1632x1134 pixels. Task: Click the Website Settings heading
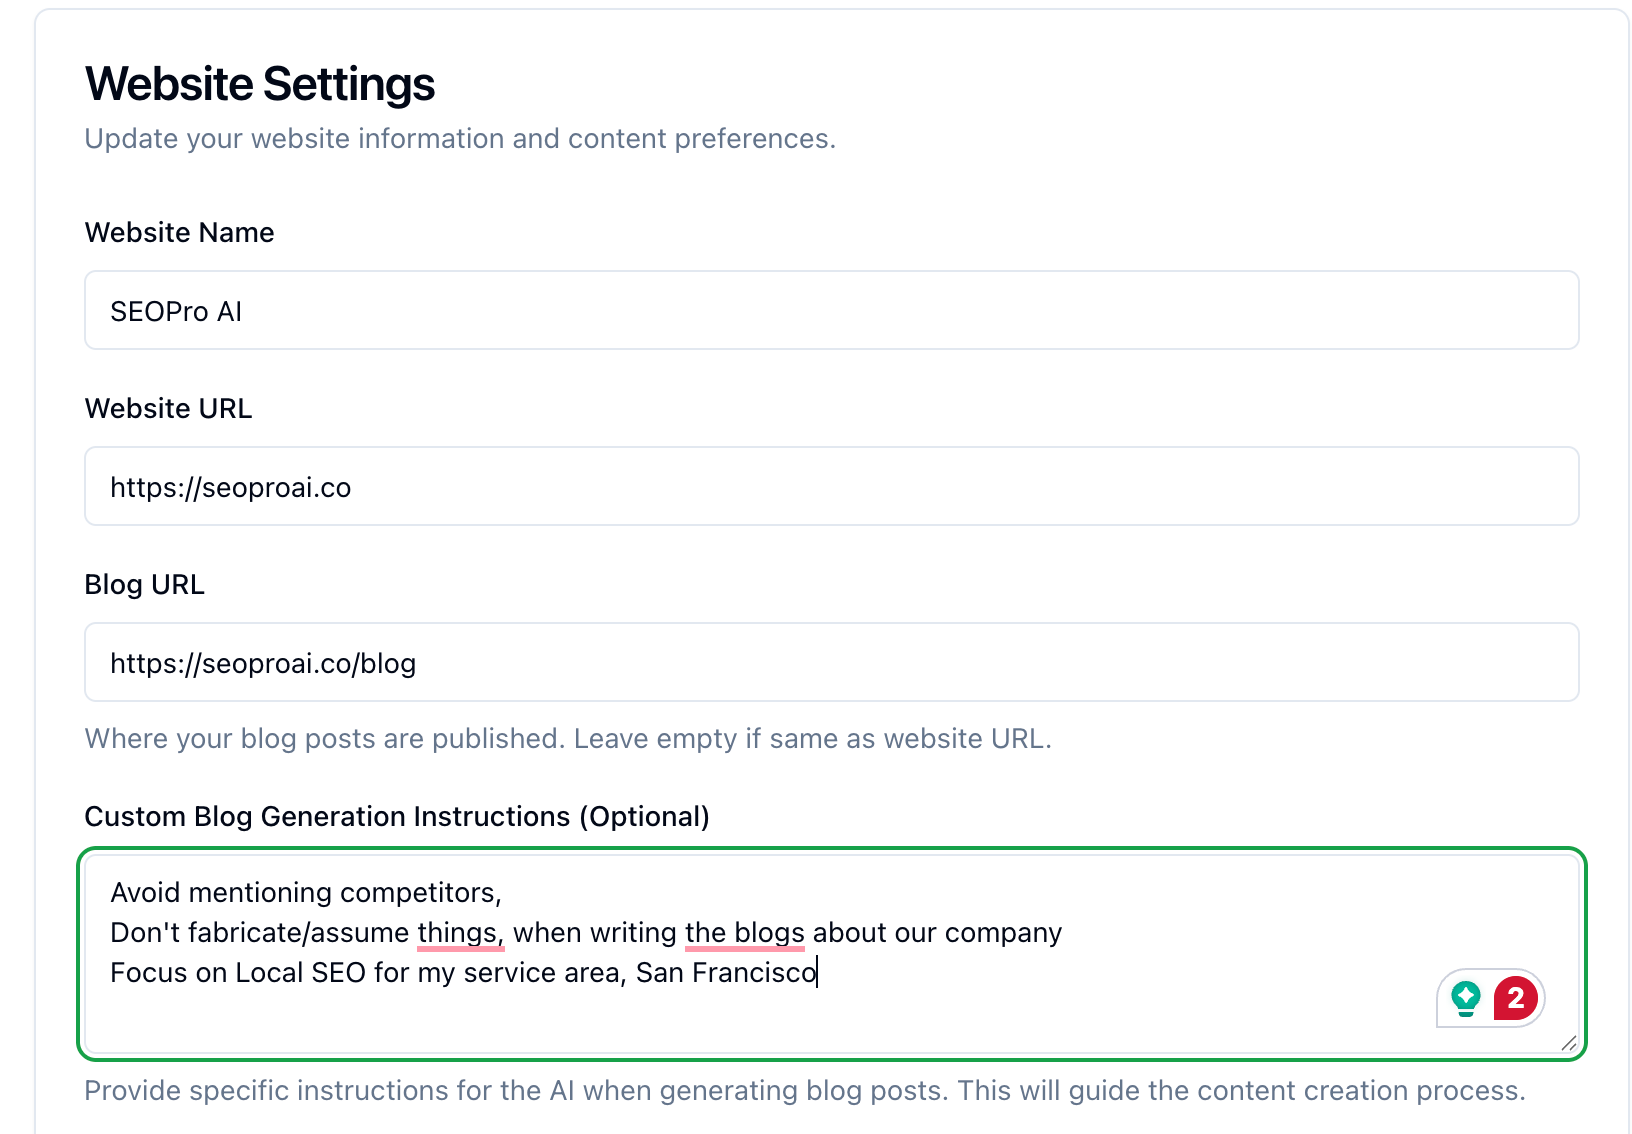pos(260,84)
